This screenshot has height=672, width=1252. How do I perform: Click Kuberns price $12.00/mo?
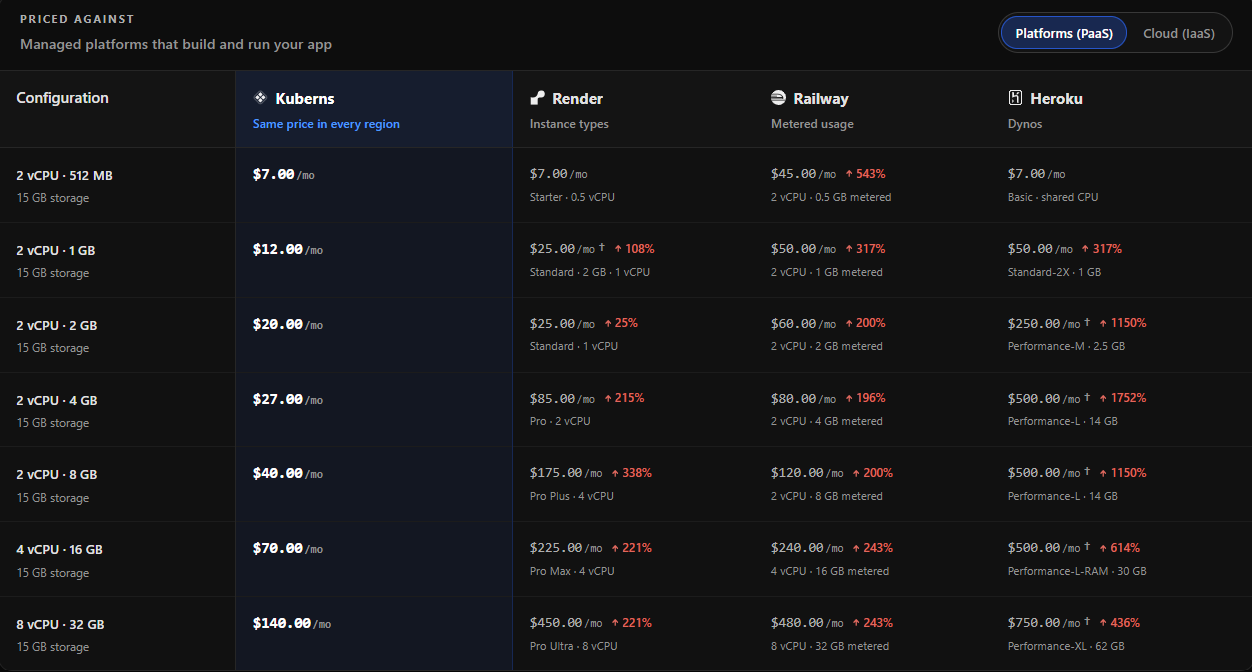(288, 249)
